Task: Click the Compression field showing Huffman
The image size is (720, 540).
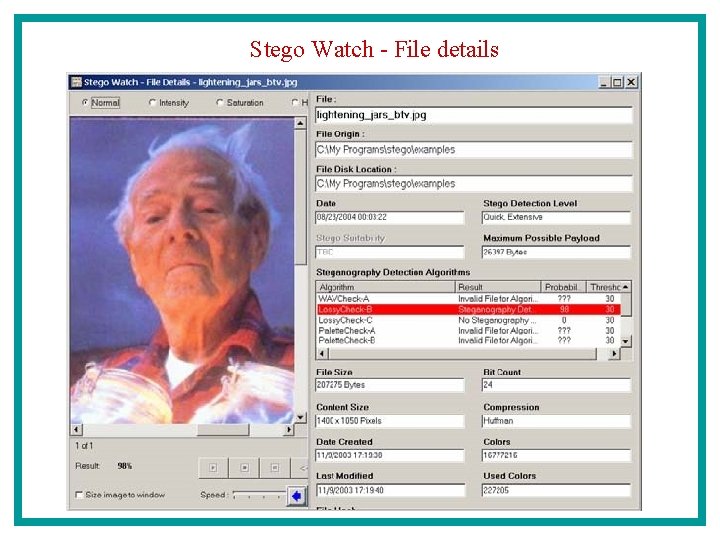Action: coord(556,421)
